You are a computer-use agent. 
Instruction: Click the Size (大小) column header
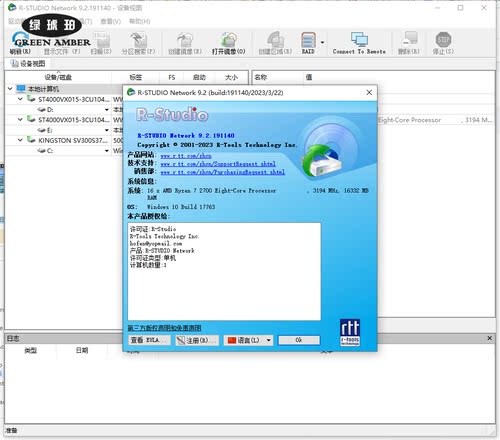pyautogui.click(x=231, y=77)
